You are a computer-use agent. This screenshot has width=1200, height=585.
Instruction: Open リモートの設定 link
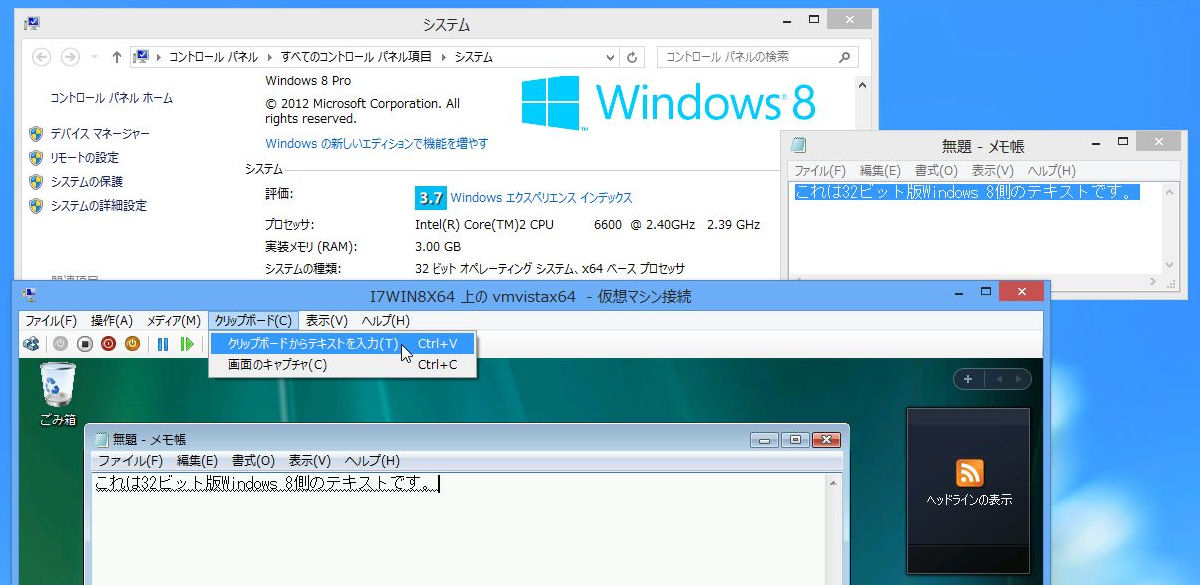(84, 158)
